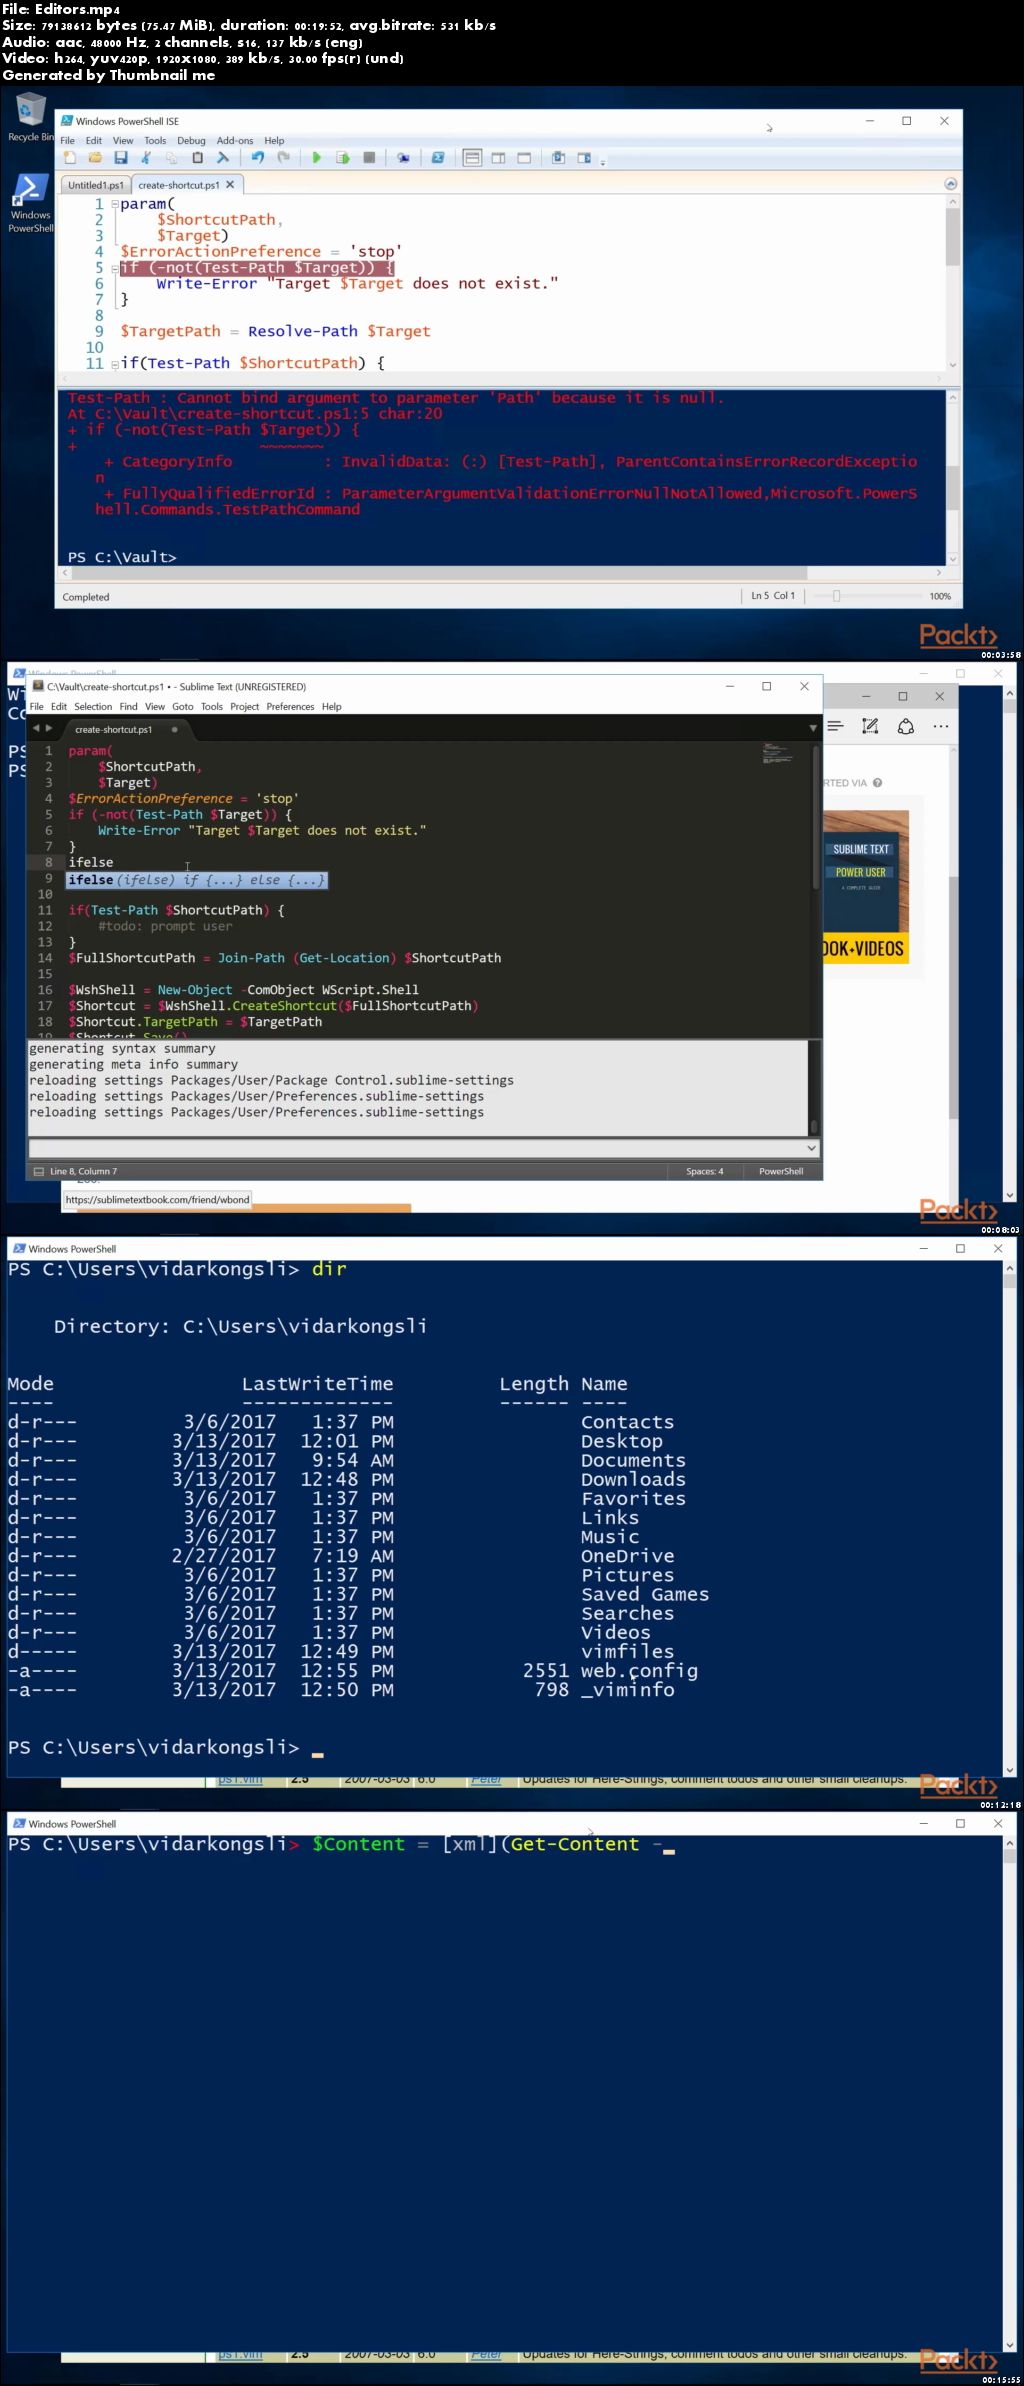Toggle the Show Command Add-on pane
The width and height of the screenshot is (1024, 2386).
point(584,158)
